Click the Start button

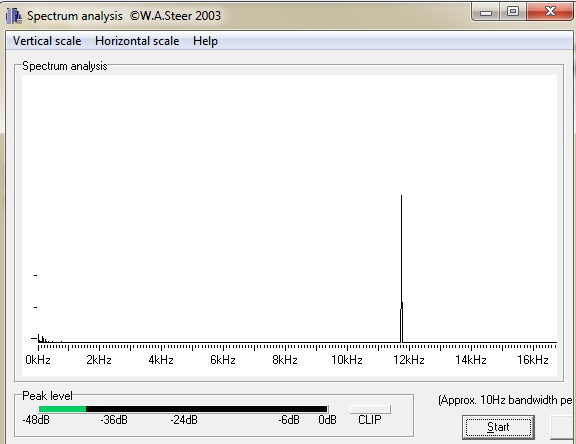pos(498,427)
